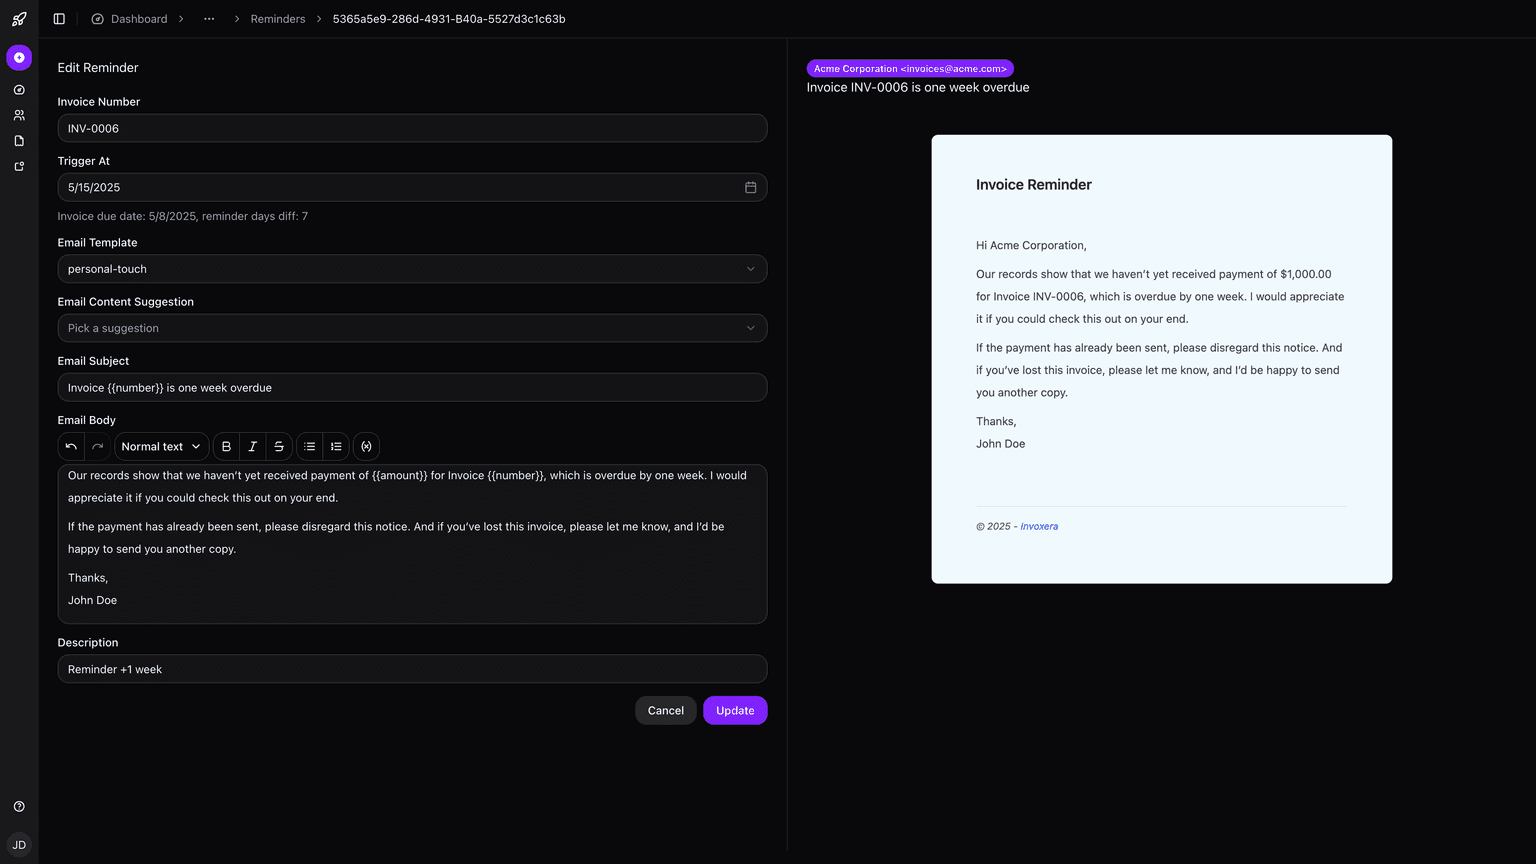Screen dimensions: 1536x864
Task: Click the Invoxera link in the email preview
Action: 1039,526
